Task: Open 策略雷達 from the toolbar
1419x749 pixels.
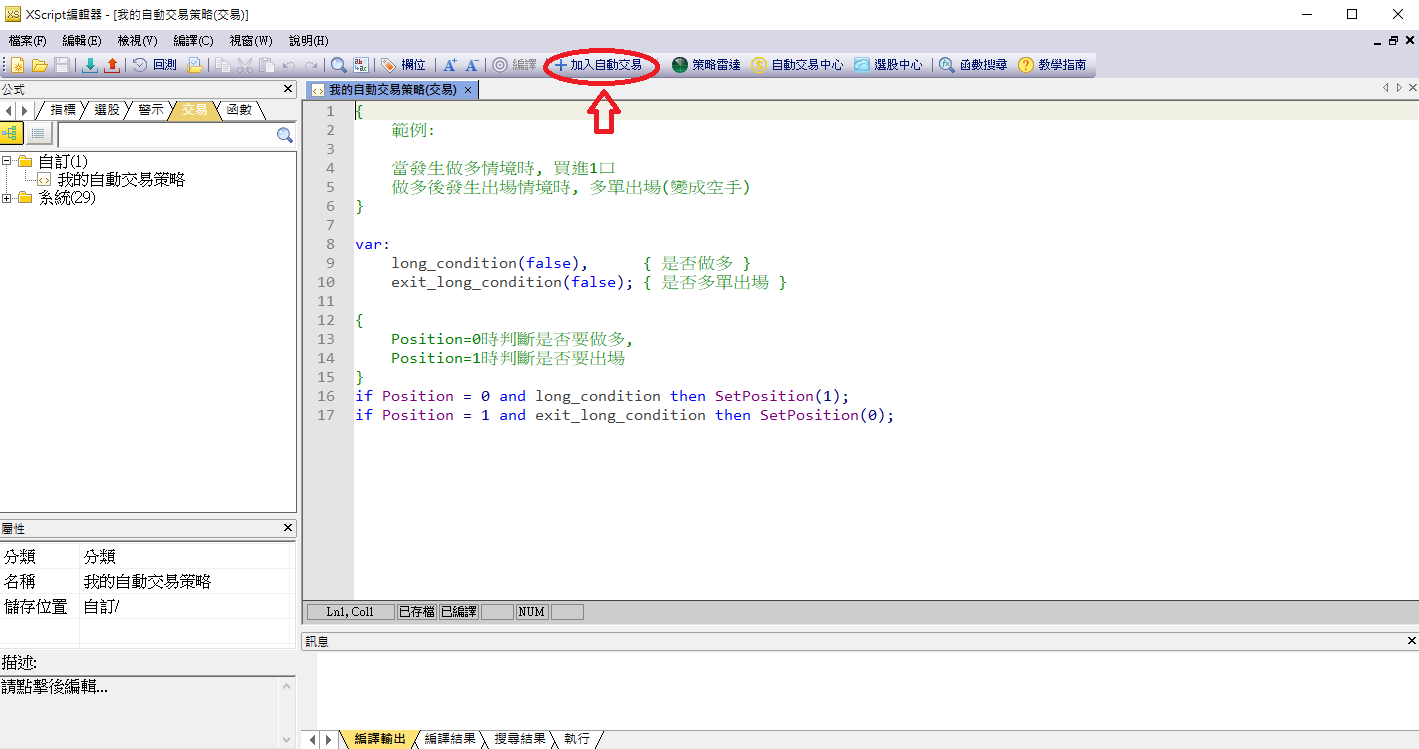Action: click(x=706, y=65)
